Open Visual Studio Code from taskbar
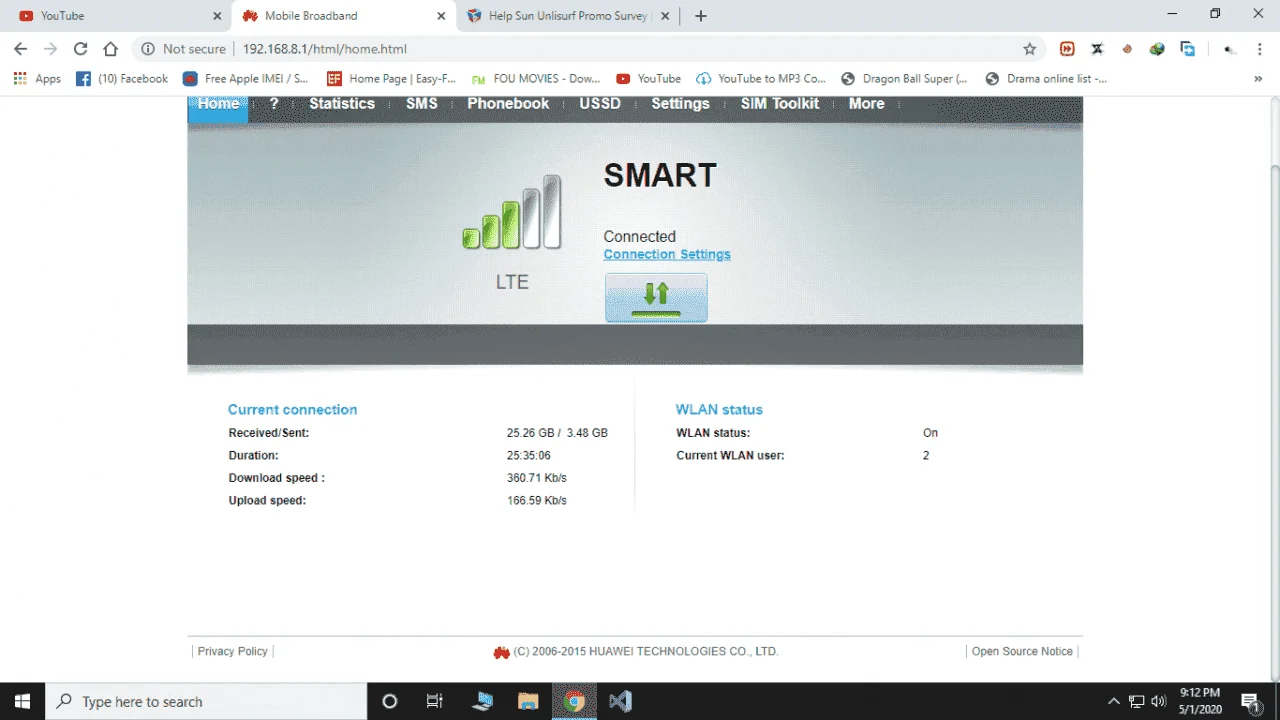Screen dimensions: 1280x720 (620, 701)
